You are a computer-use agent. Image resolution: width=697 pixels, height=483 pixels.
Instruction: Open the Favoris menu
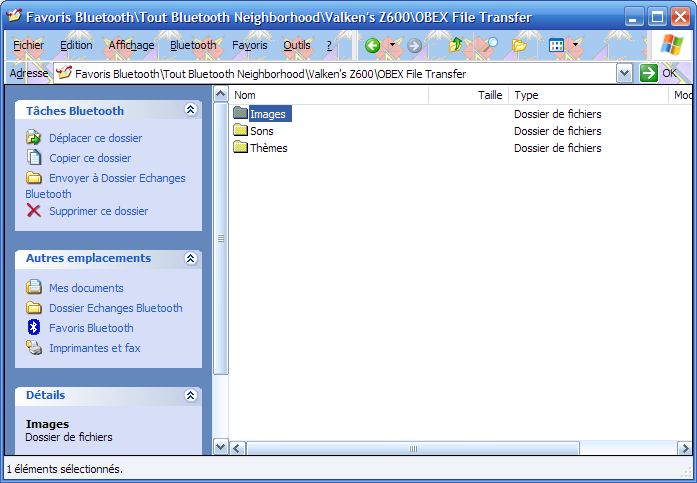(250, 45)
